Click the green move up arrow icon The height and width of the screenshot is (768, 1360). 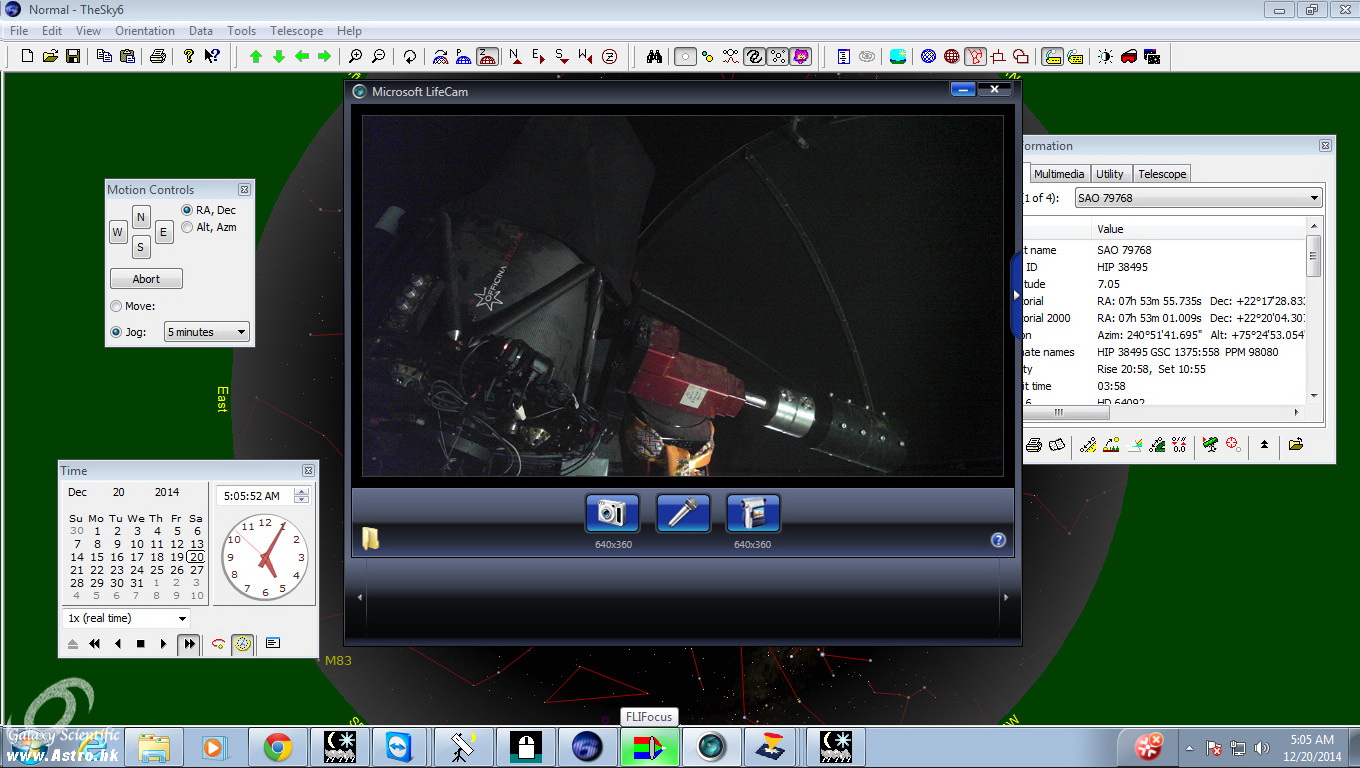coord(256,57)
